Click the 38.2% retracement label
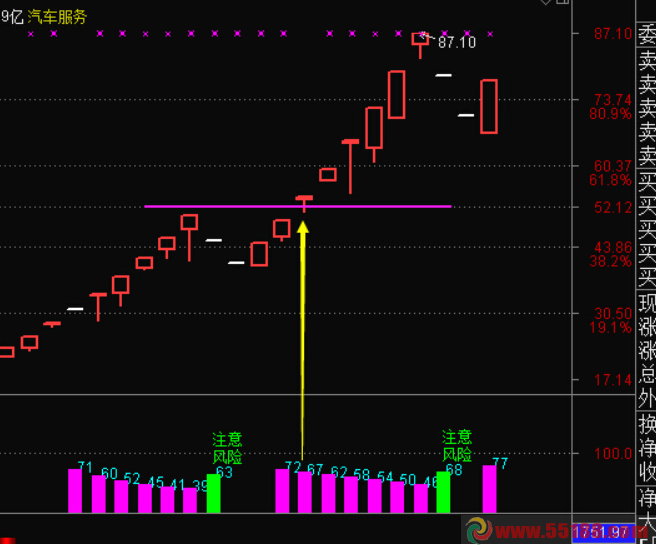Screen dimensions: 656x545 click(610, 261)
